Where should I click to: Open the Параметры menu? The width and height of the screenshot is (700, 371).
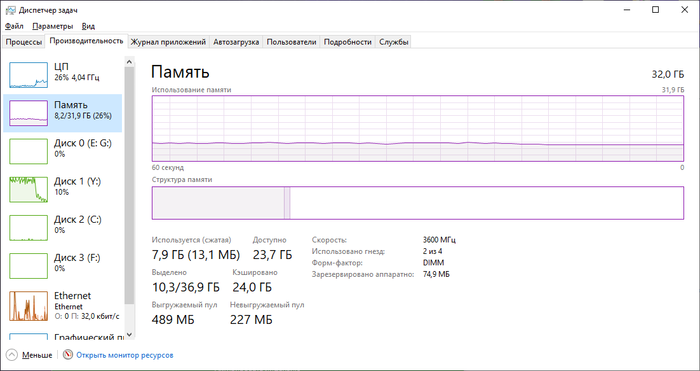(x=52, y=26)
